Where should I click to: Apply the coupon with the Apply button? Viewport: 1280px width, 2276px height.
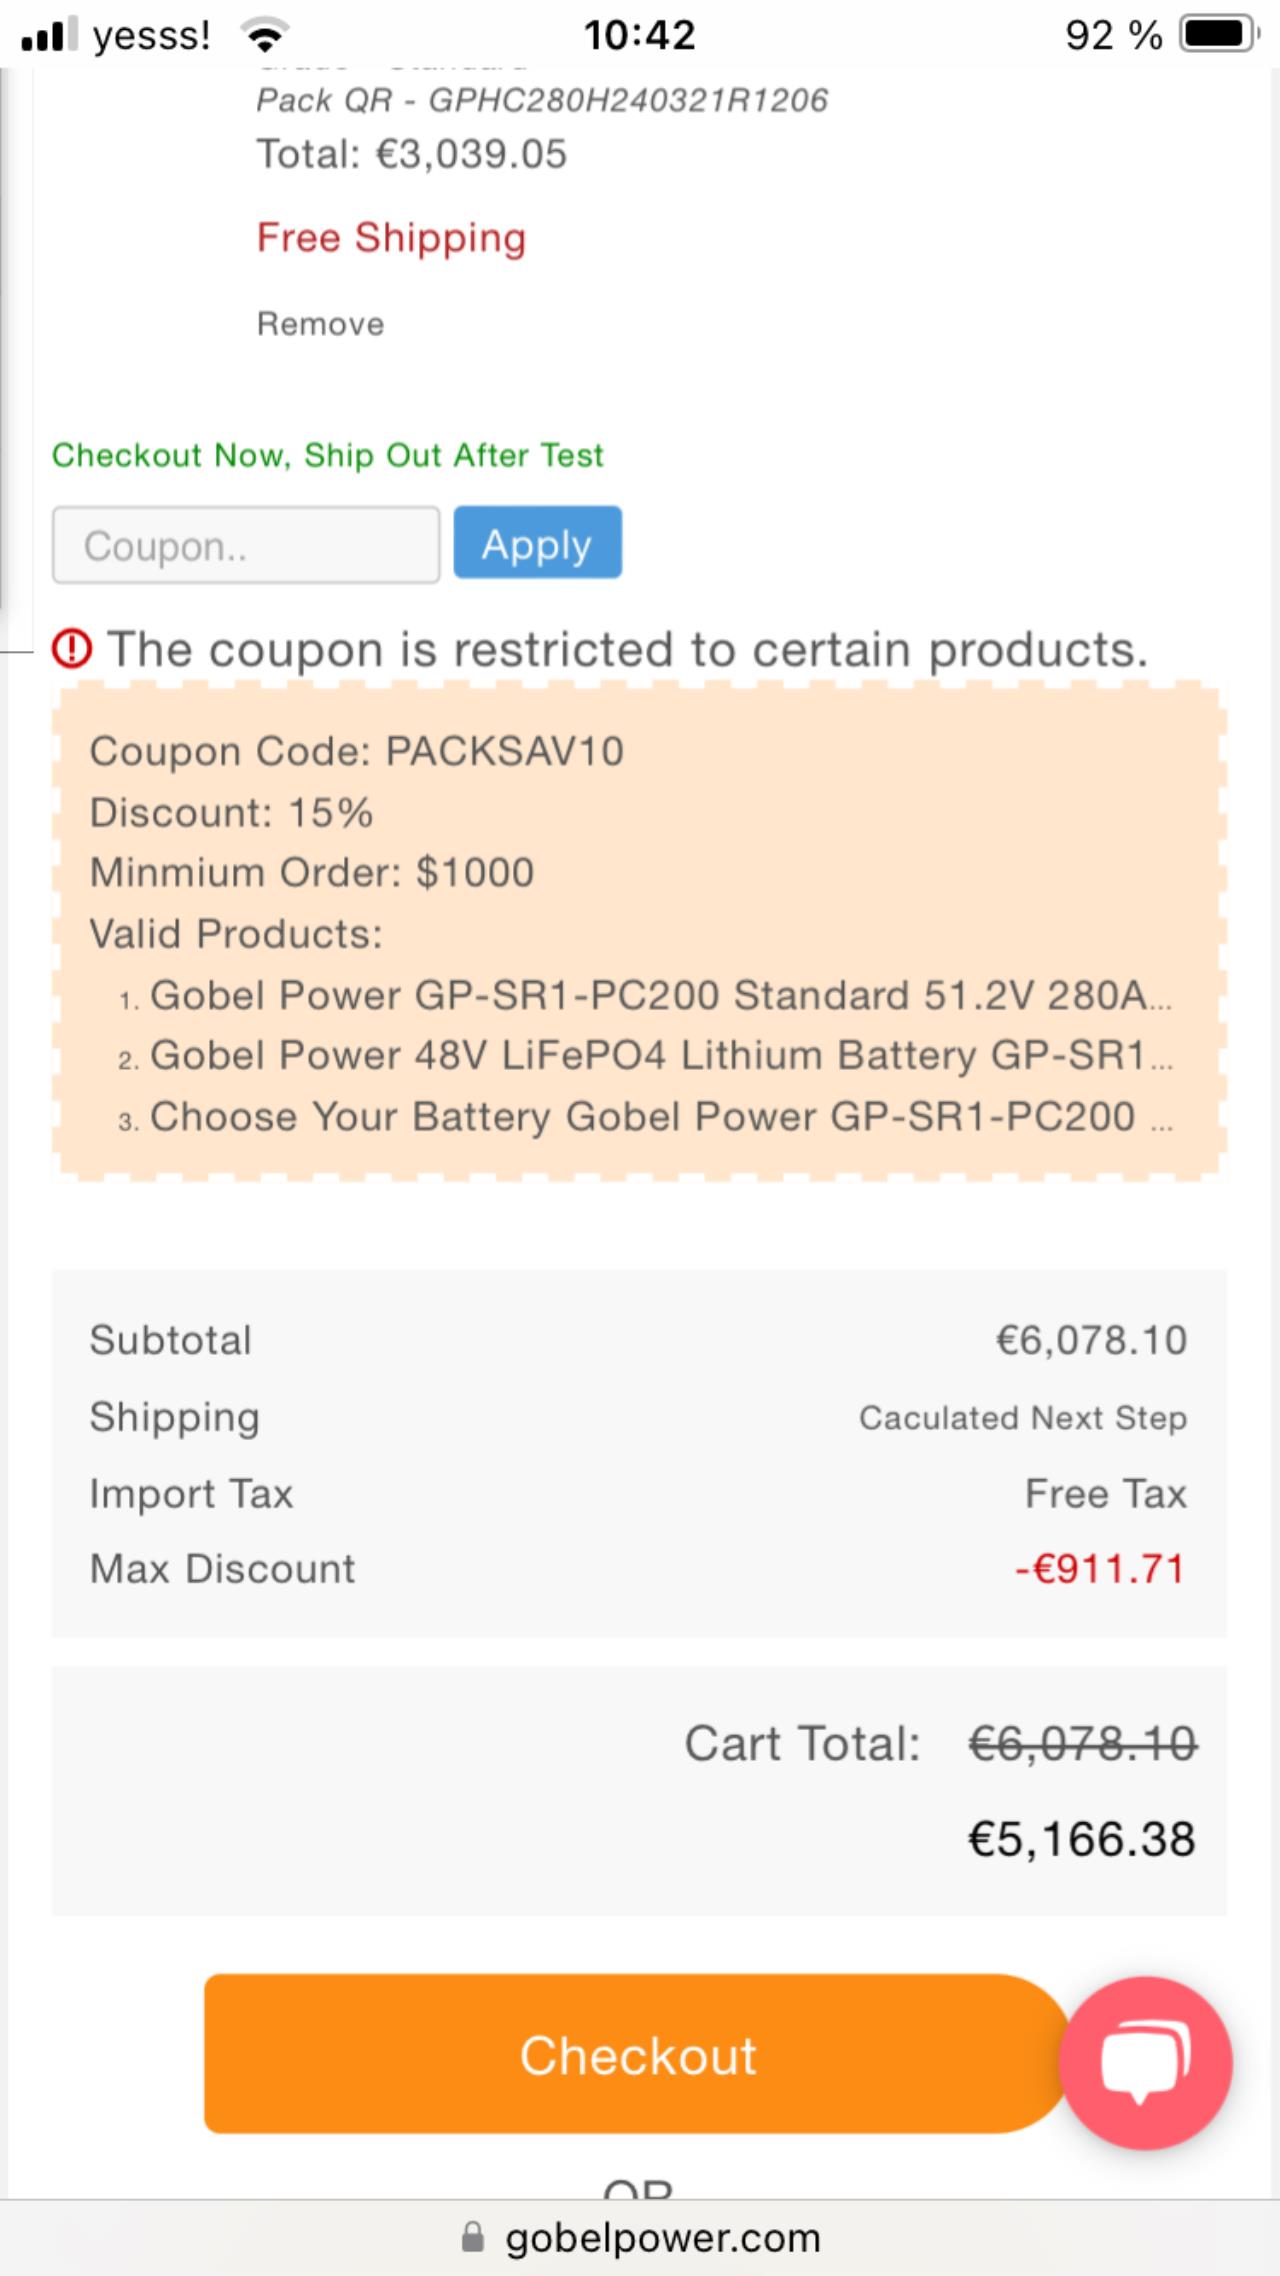pyautogui.click(x=538, y=543)
